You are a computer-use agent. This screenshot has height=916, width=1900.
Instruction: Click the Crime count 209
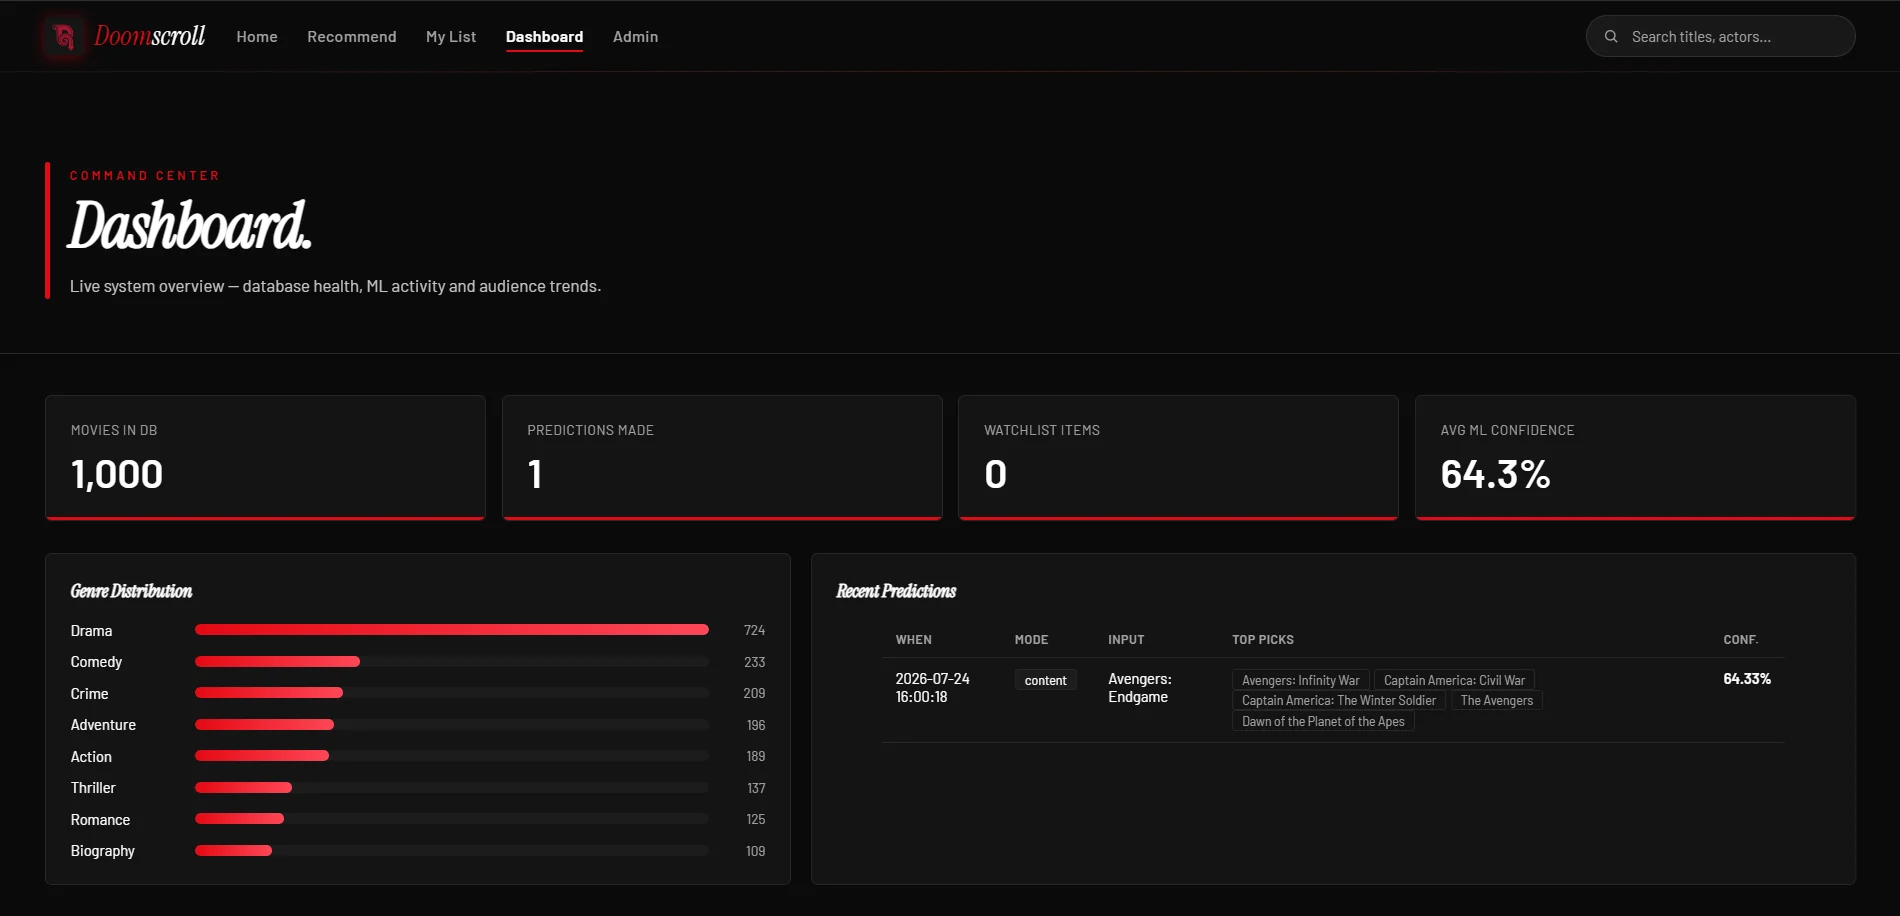[x=754, y=693]
